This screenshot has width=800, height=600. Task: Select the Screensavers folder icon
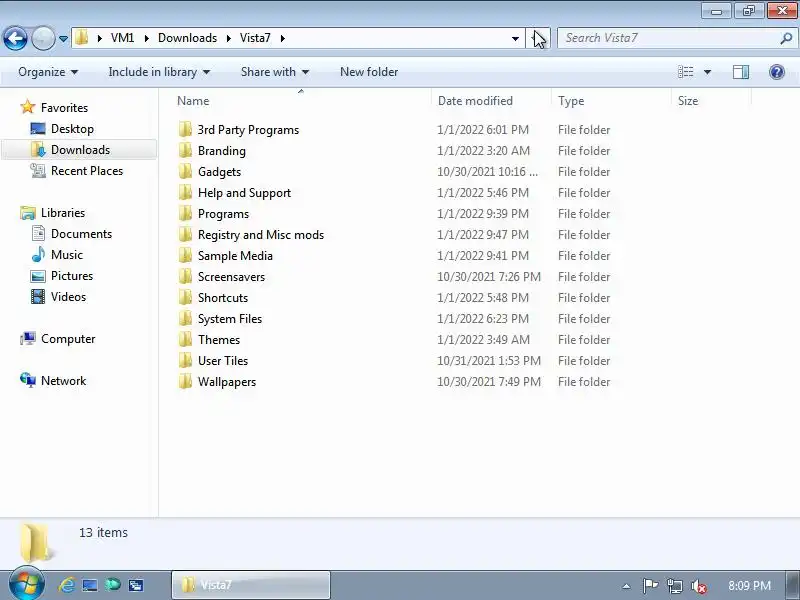[185, 277]
